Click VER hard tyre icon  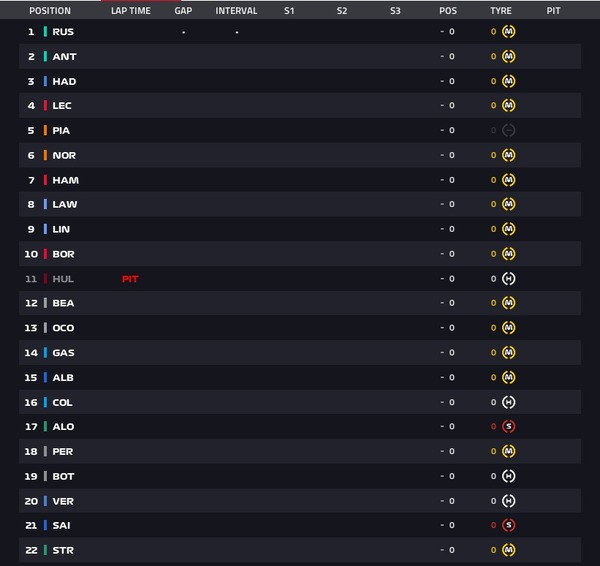508,501
